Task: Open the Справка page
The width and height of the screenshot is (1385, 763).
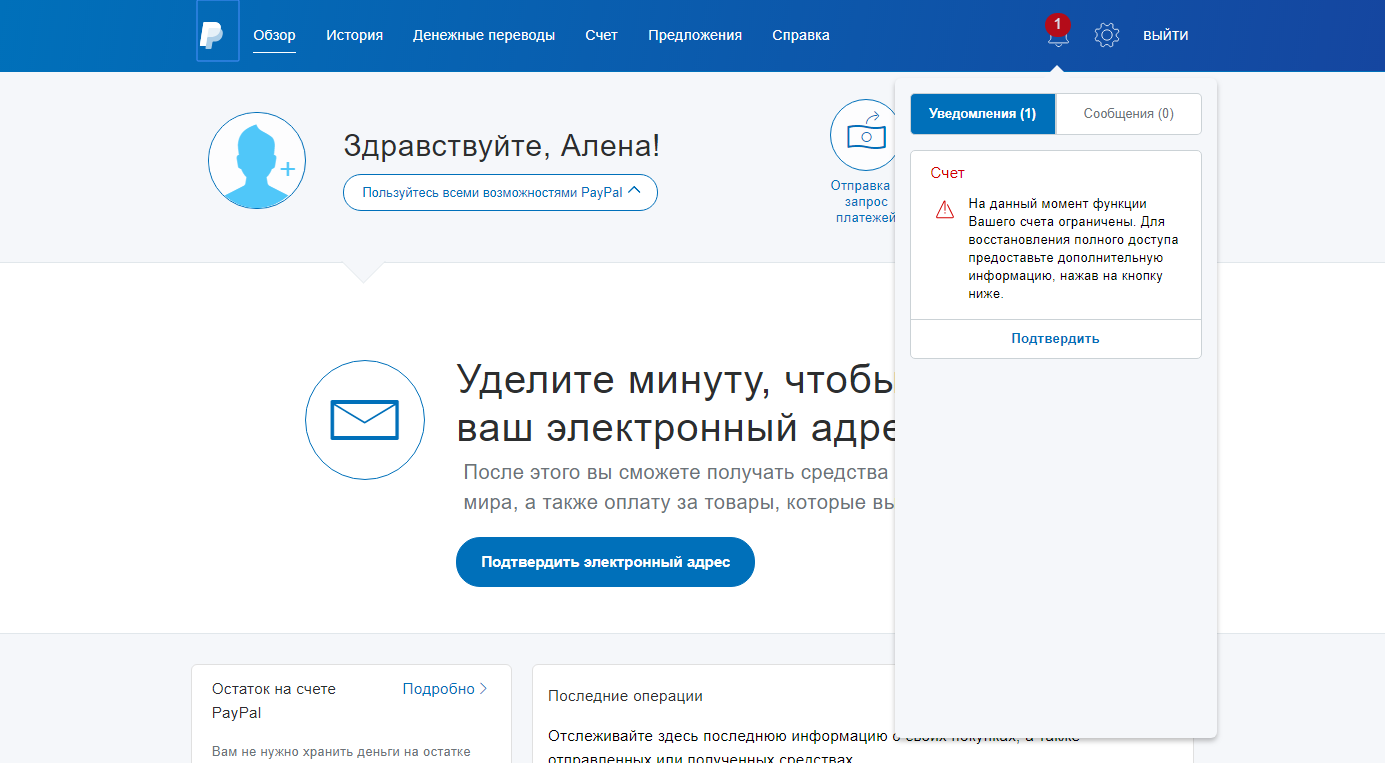Action: click(800, 34)
